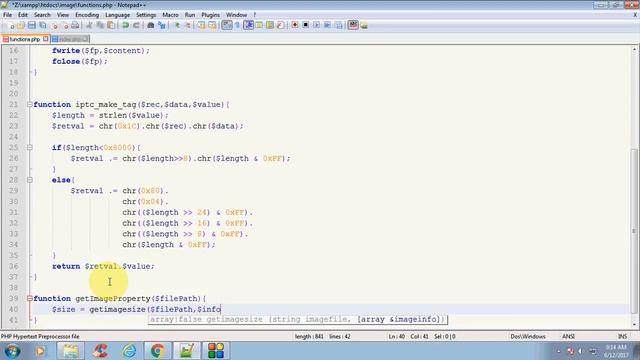Click the Close All toolbar icon
640x360 pixels.
click(64, 25)
